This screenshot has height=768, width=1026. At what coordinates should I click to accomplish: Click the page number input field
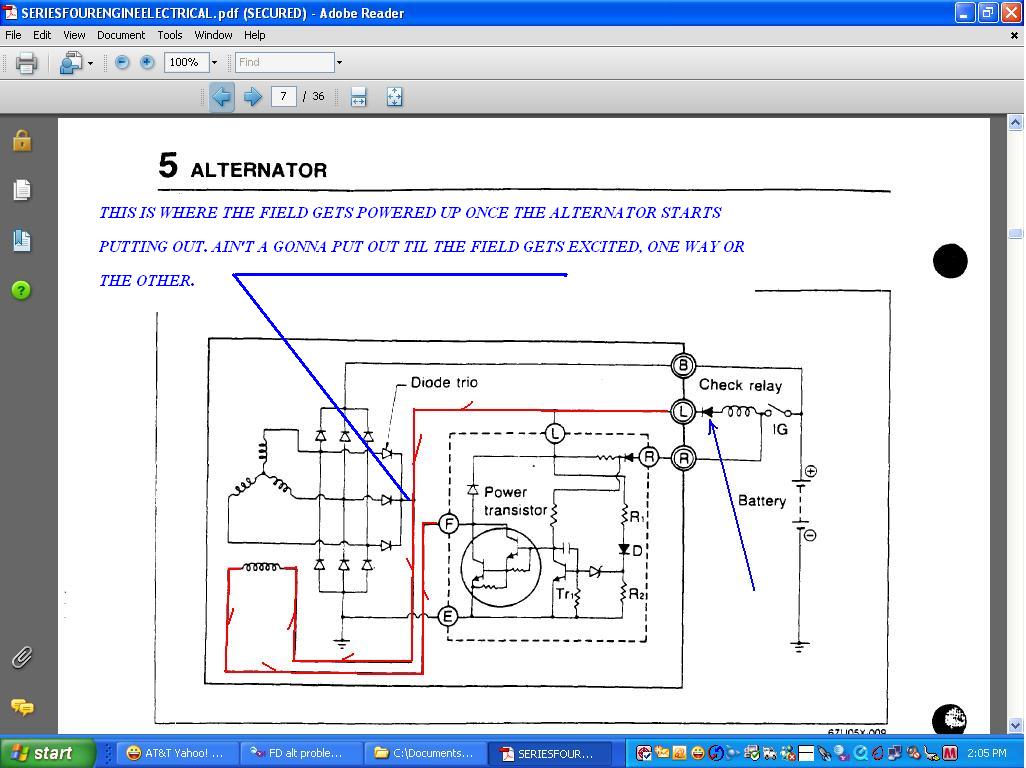[283, 97]
